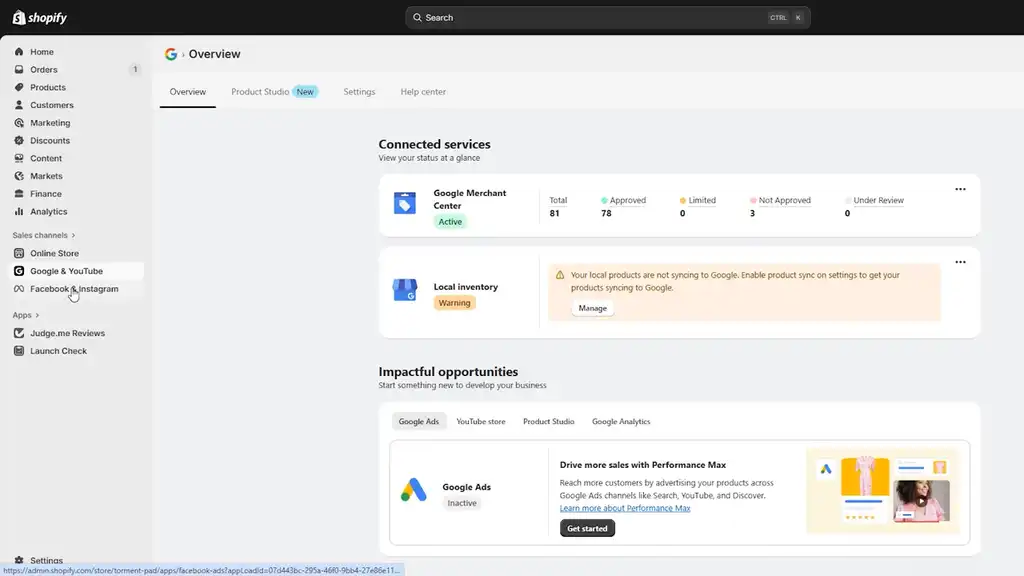Open the Online Store sales channel
The width and height of the screenshot is (1024, 576).
pyautogui.click(x=54, y=254)
